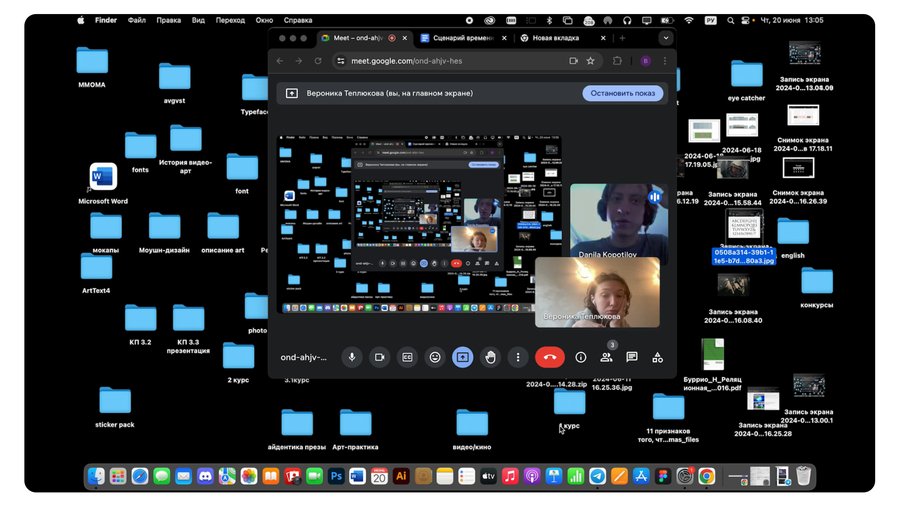Viewport: 900px width, 506px height.
Task: Open the 'Правка' menu
Action: pos(169,20)
